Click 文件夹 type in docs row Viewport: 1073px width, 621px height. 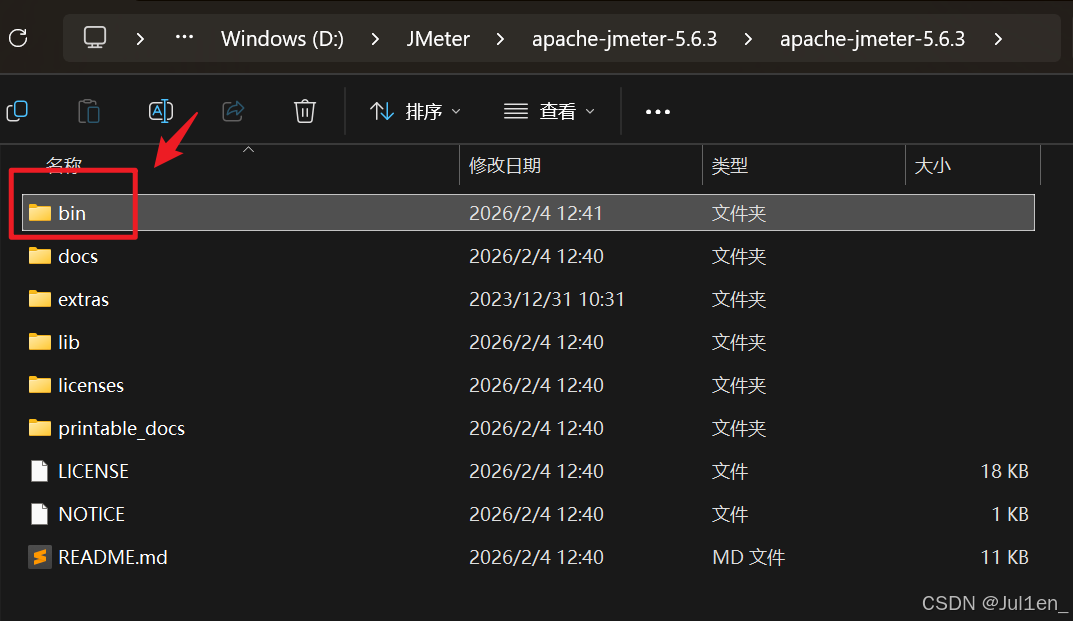pyautogui.click(x=739, y=256)
